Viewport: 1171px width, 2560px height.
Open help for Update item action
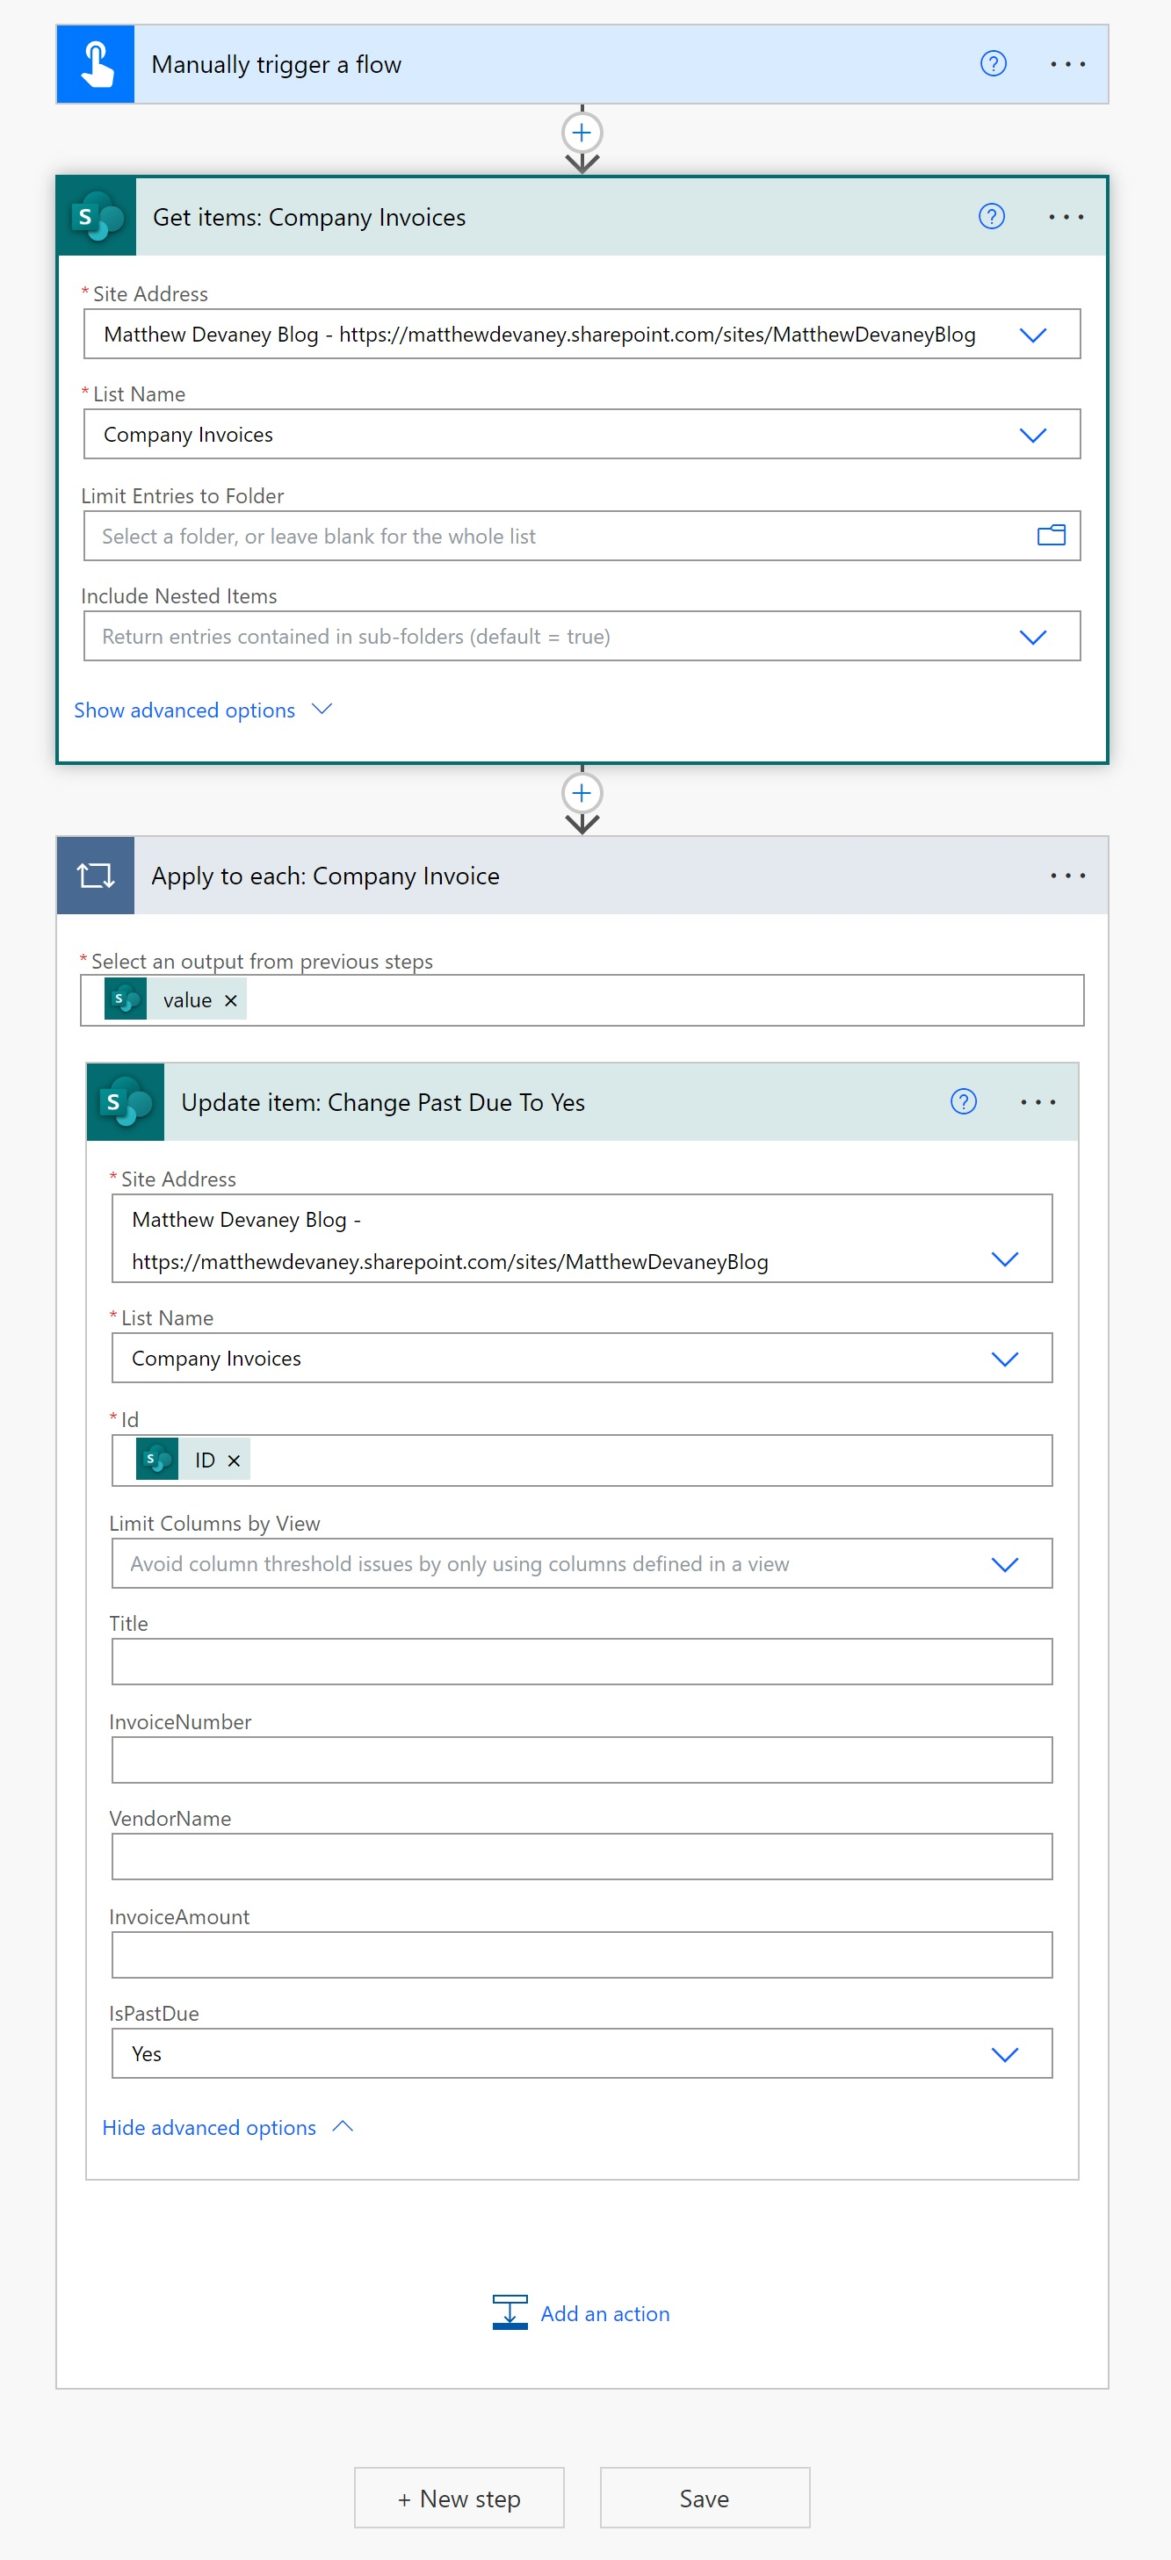[x=963, y=1102]
